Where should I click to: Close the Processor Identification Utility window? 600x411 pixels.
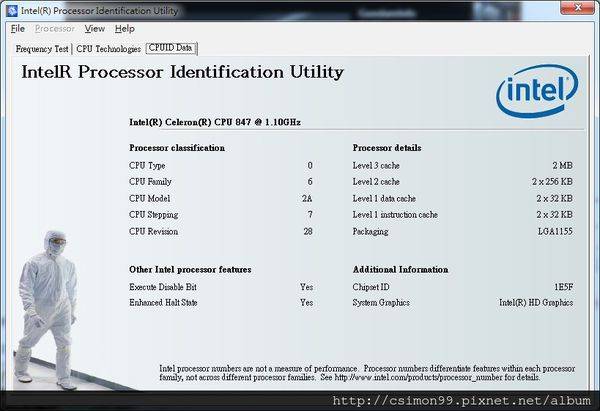coord(577,8)
